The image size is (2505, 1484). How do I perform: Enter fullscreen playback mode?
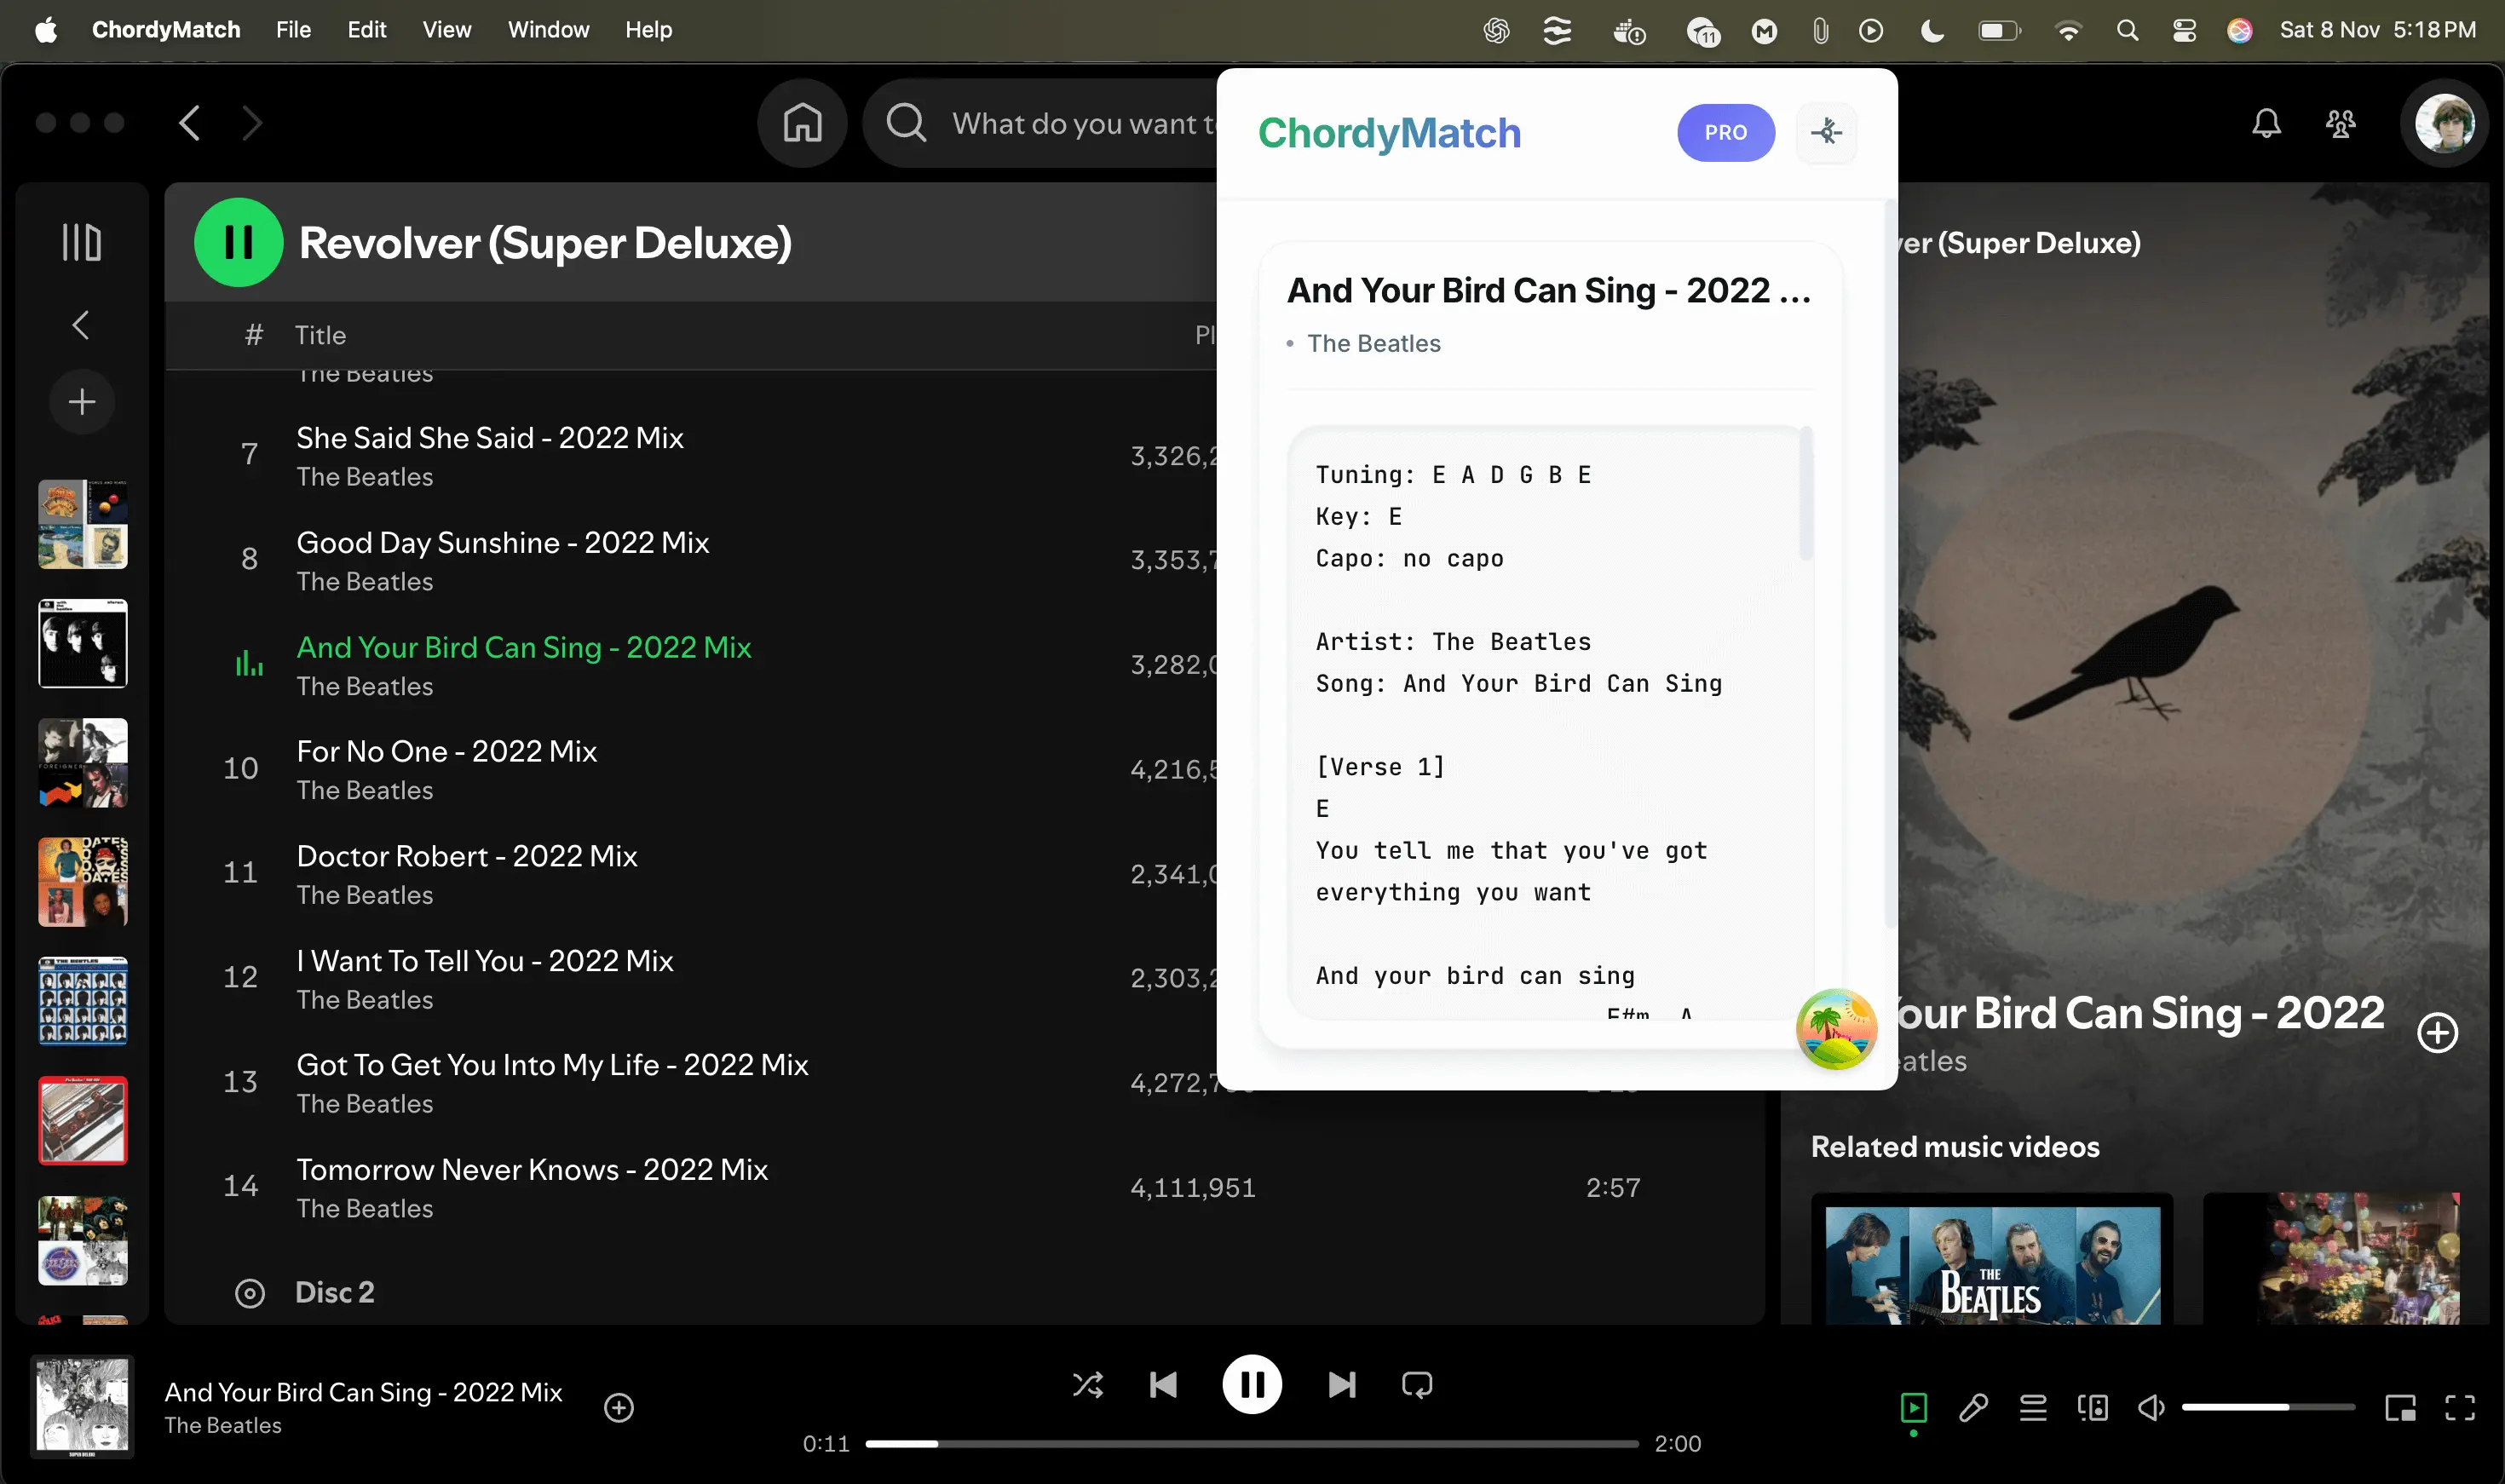coord(2458,1408)
